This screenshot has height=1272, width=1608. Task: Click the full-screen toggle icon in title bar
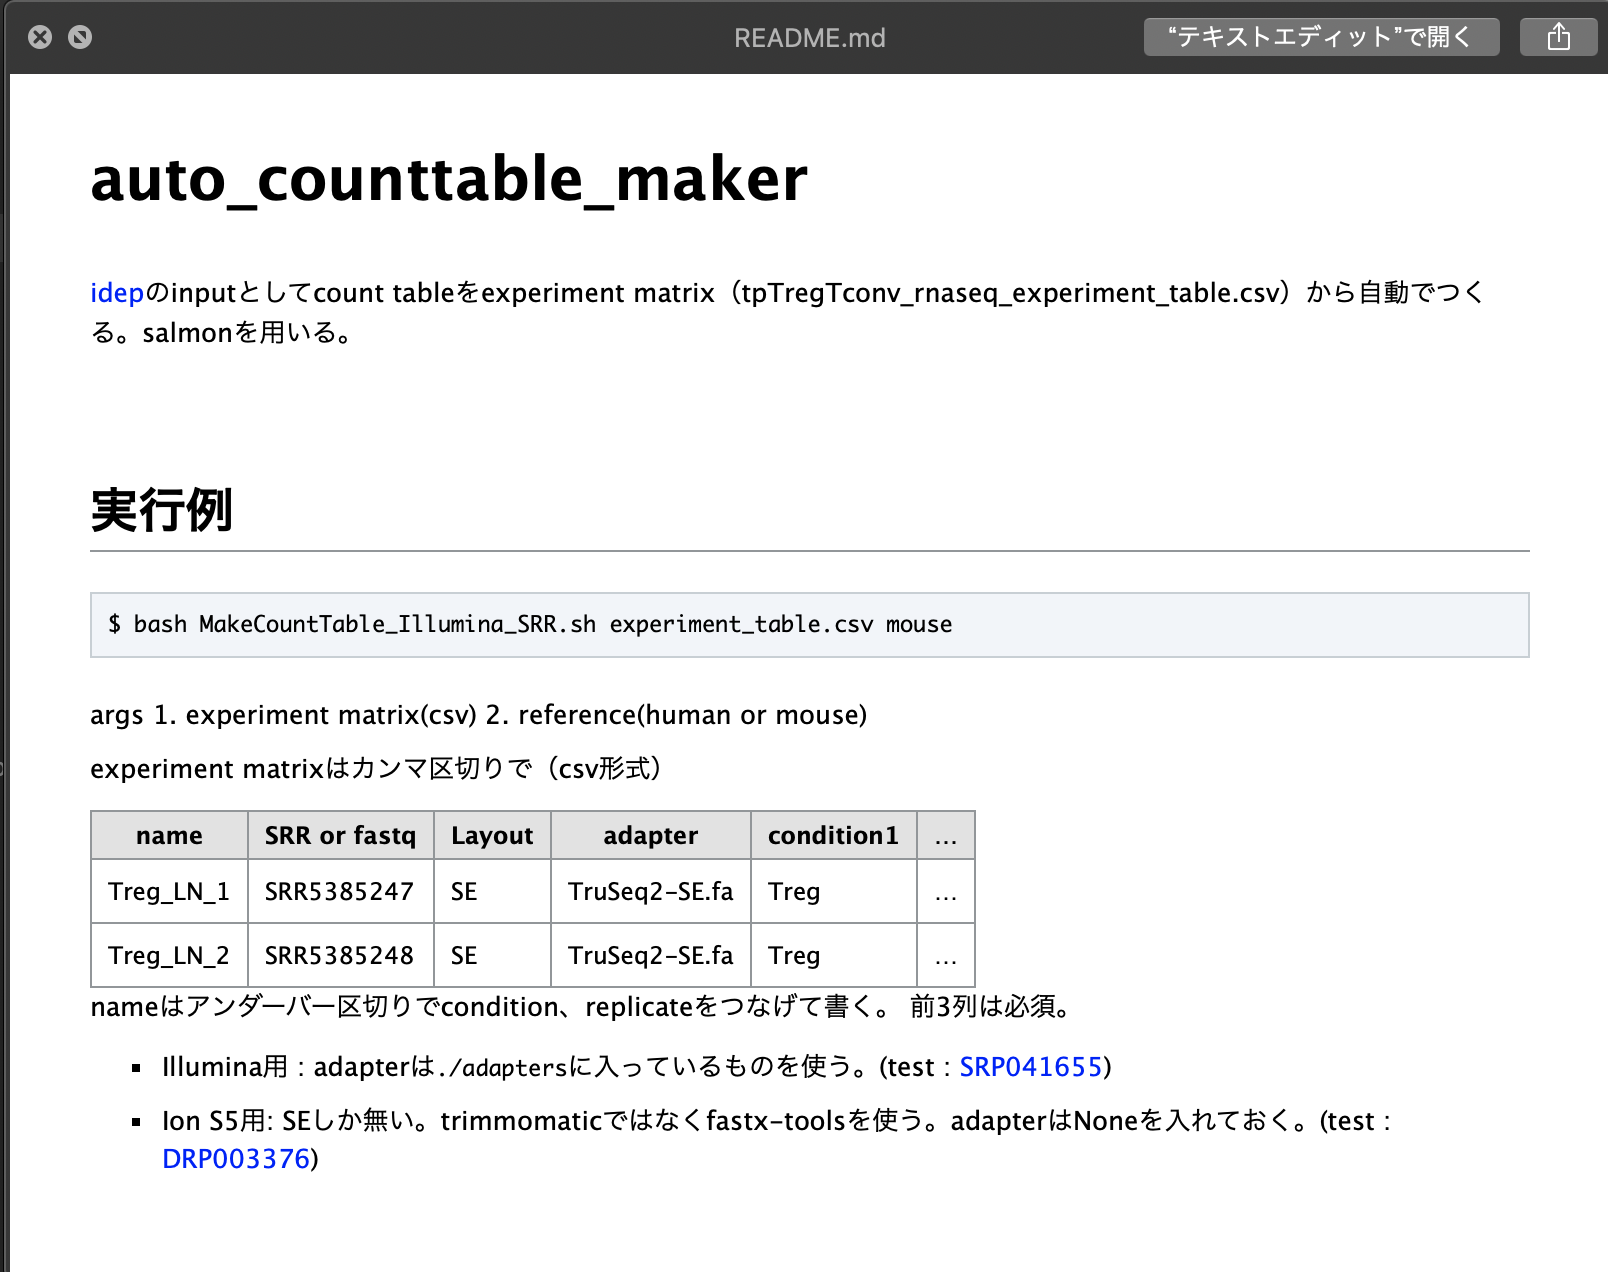pyautogui.click(x=80, y=37)
